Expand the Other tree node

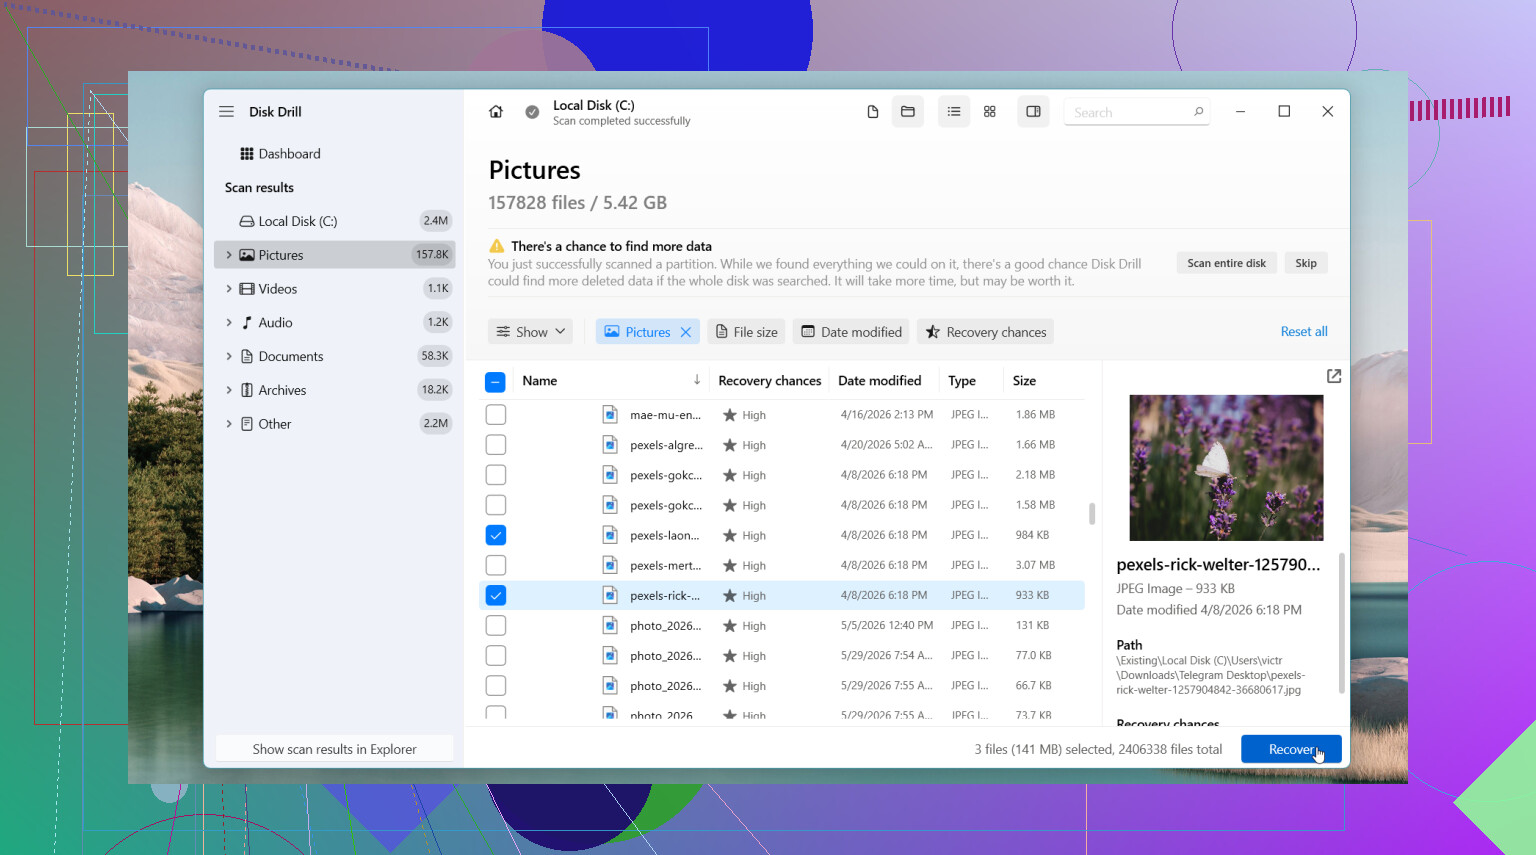click(229, 424)
